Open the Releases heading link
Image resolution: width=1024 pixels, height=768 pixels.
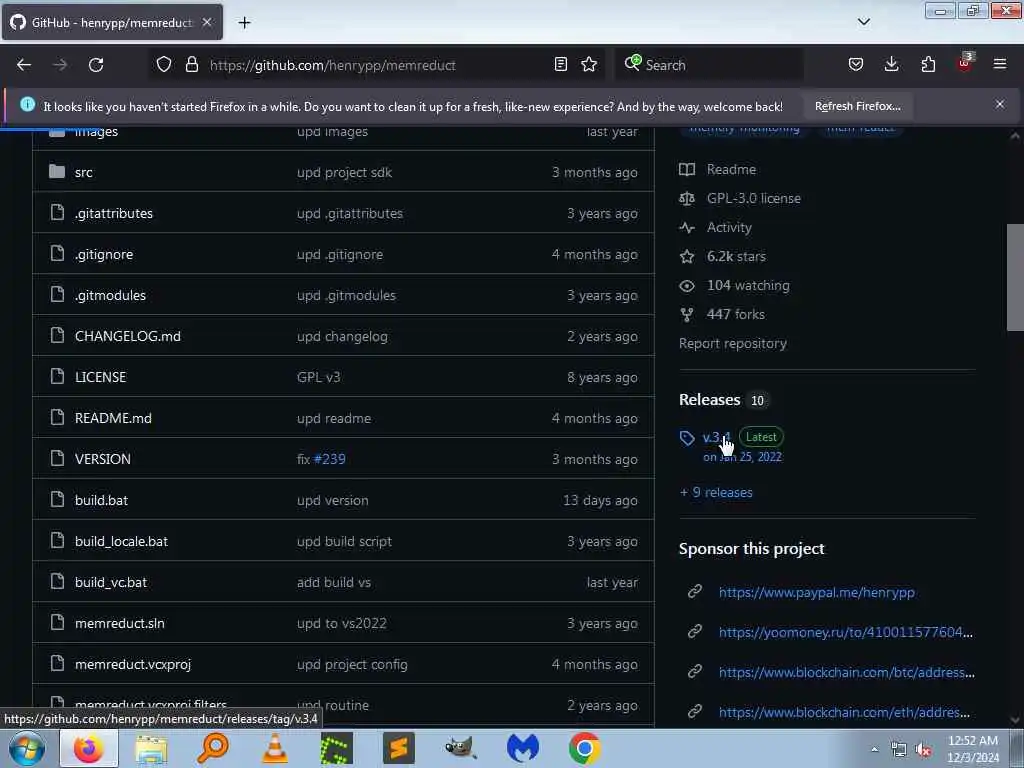(709, 400)
